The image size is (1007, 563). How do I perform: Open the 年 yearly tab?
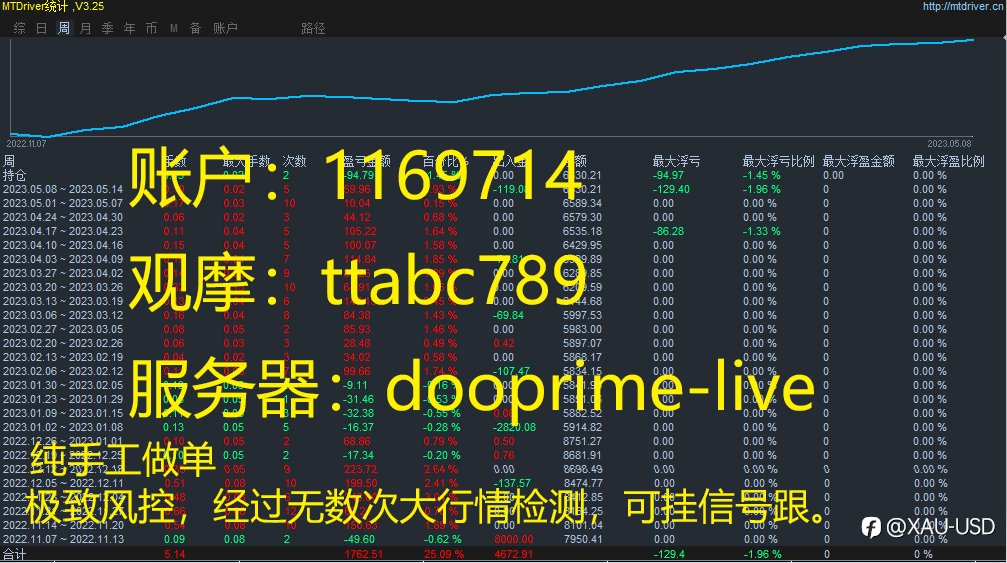(x=130, y=28)
